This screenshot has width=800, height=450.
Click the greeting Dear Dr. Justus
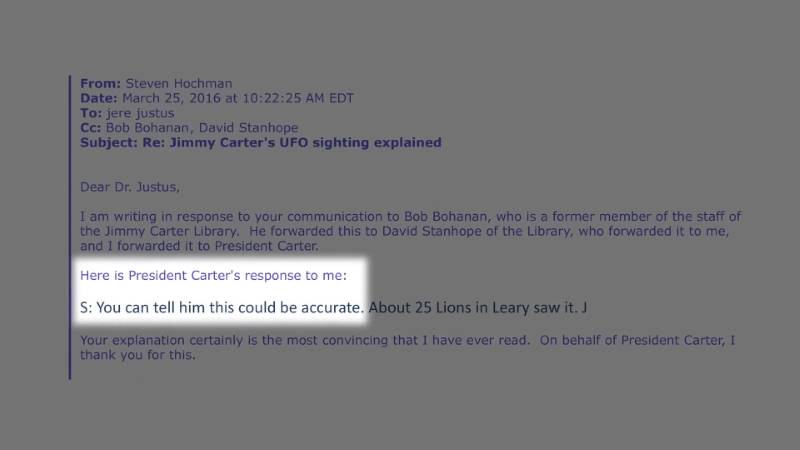click(130, 187)
